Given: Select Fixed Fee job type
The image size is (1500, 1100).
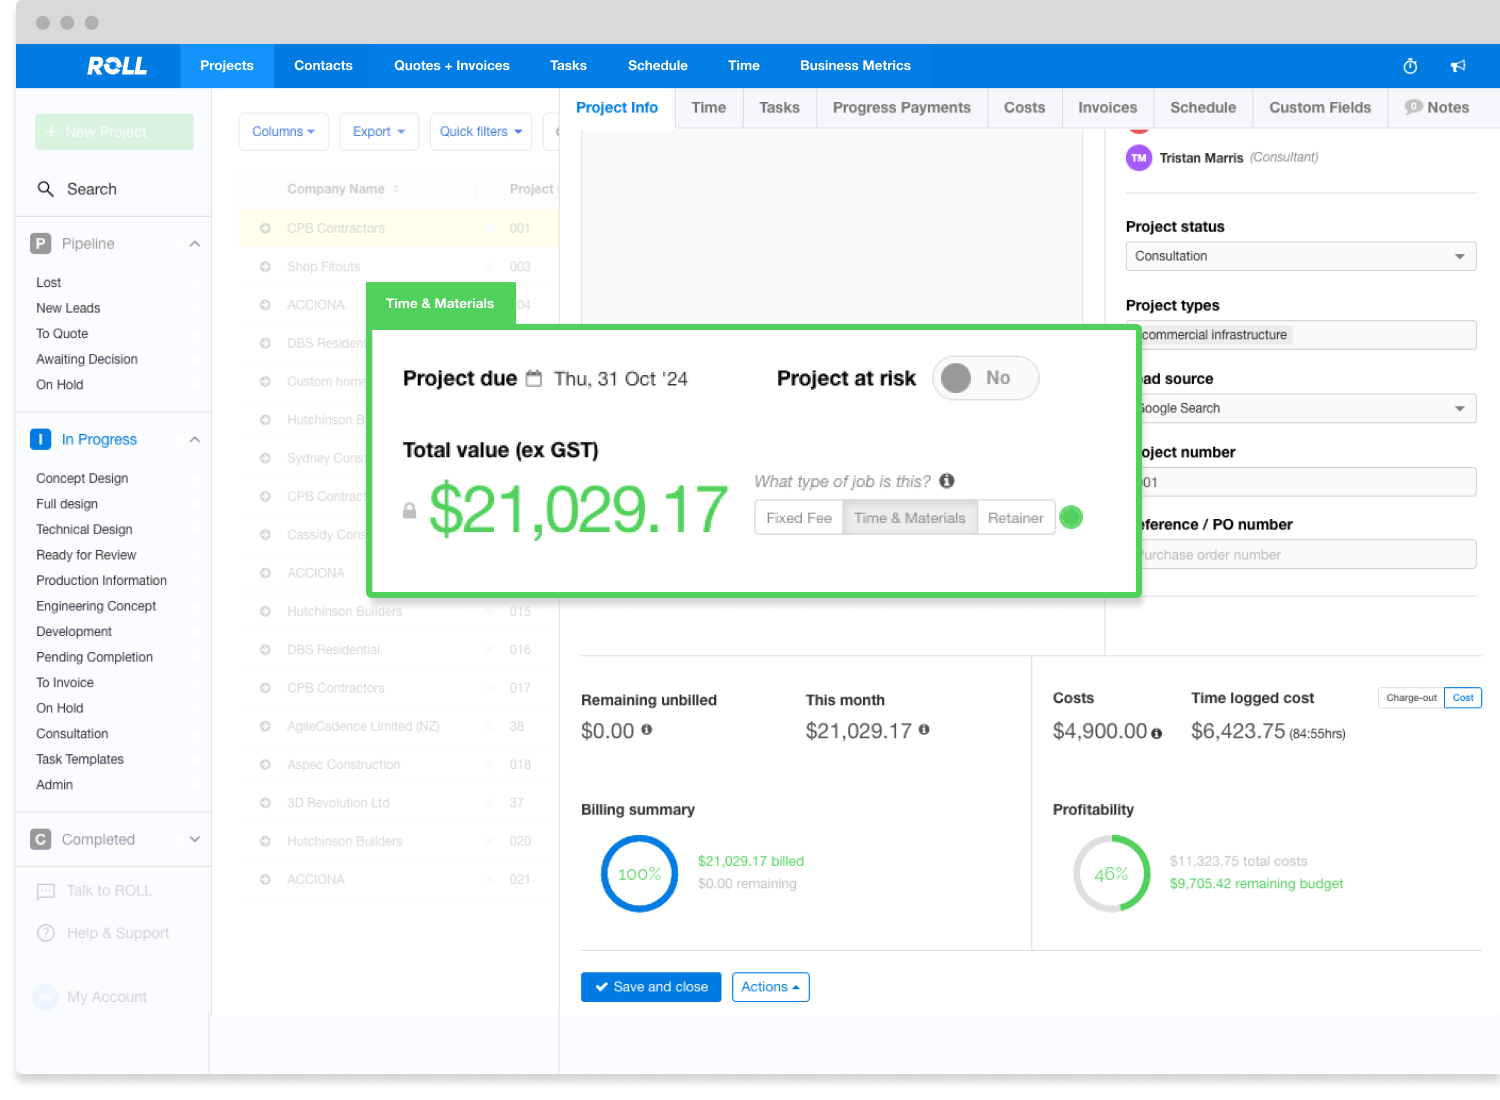Looking at the screenshot, I should coord(798,518).
